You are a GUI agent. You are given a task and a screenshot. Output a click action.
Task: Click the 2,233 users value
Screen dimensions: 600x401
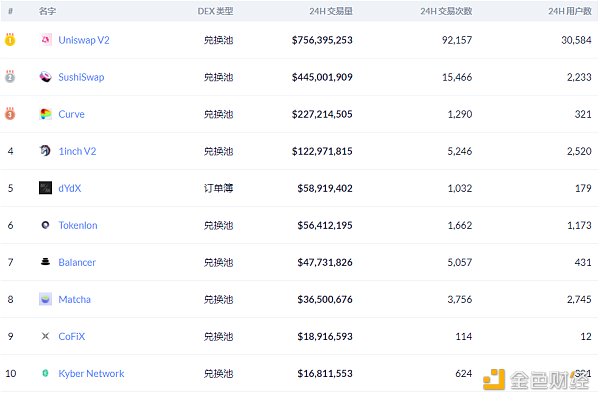[579, 77]
